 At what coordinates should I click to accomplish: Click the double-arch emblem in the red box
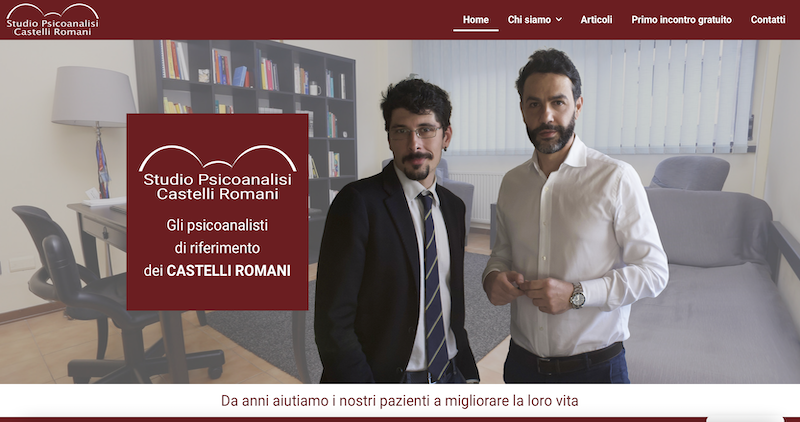pyautogui.click(x=217, y=158)
